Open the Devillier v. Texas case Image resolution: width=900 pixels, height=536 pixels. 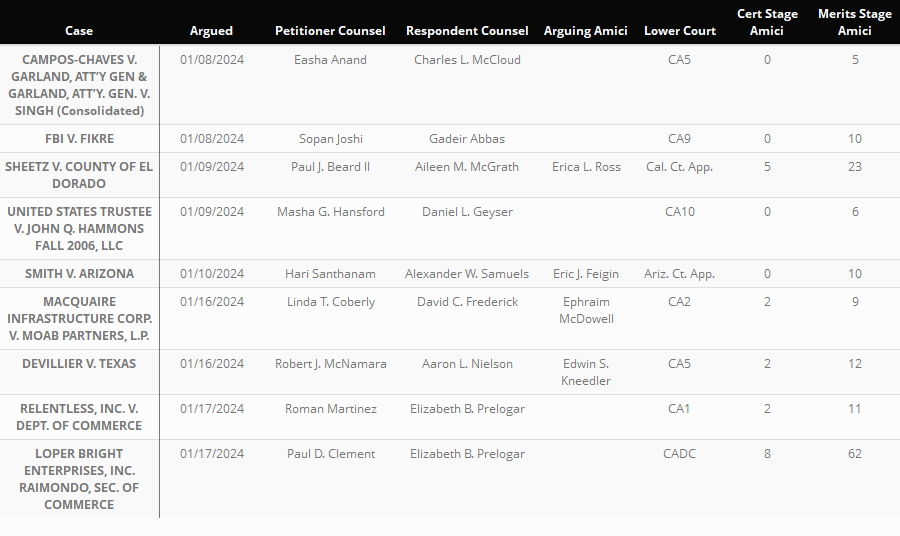tap(79, 364)
